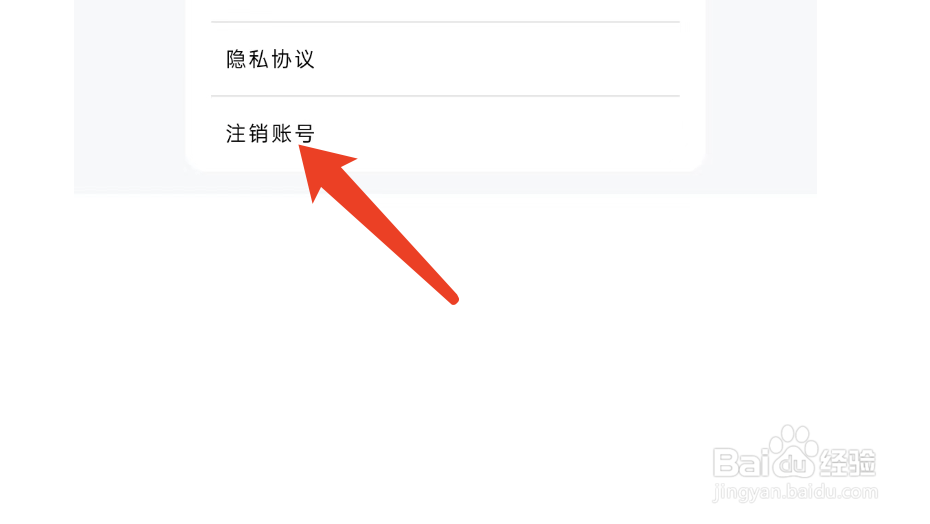The width and height of the screenshot is (930, 524).
Task: Click the rounded bottom-right corner of the card
Action: (x=695, y=161)
